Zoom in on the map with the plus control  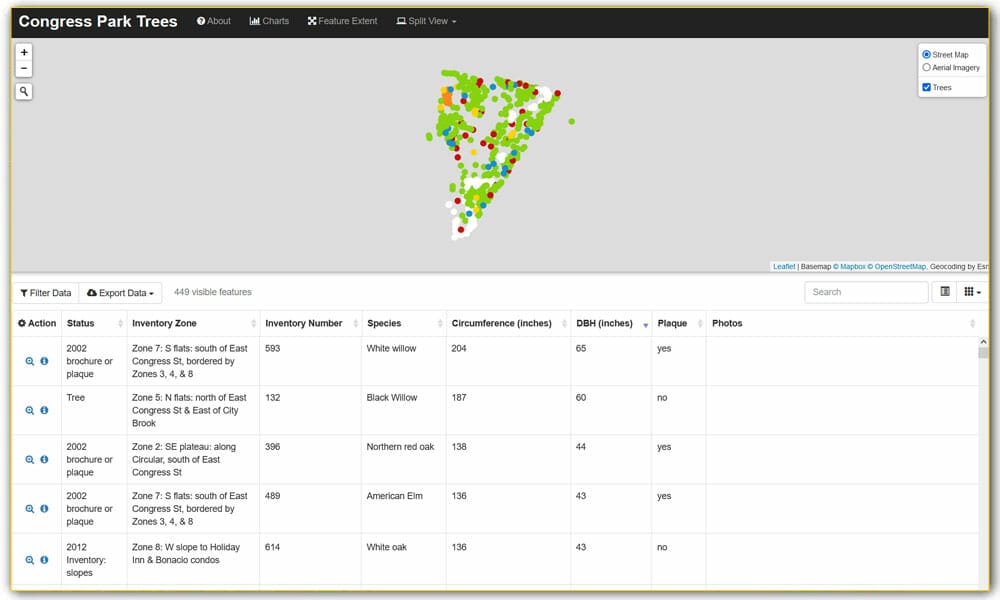click(24, 50)
